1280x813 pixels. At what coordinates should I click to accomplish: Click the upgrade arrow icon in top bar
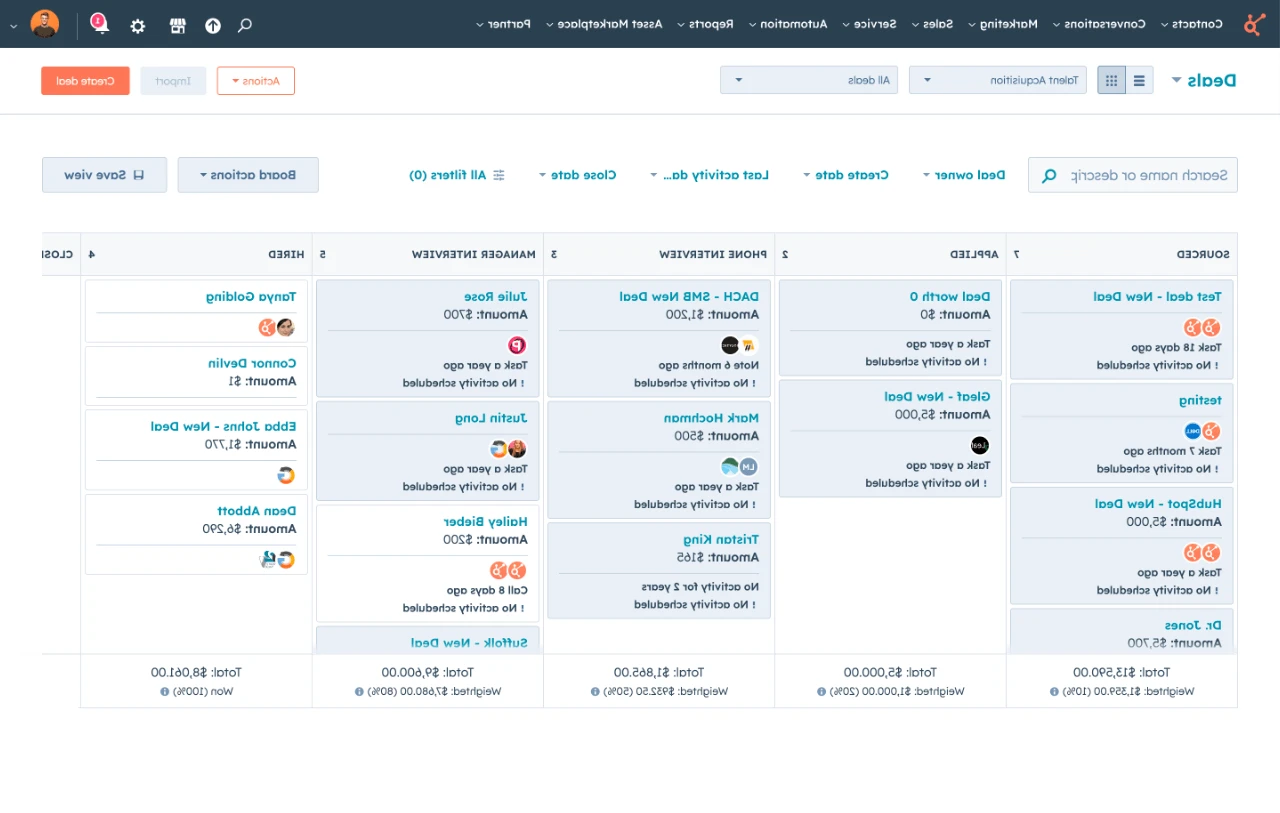[212, 25]
